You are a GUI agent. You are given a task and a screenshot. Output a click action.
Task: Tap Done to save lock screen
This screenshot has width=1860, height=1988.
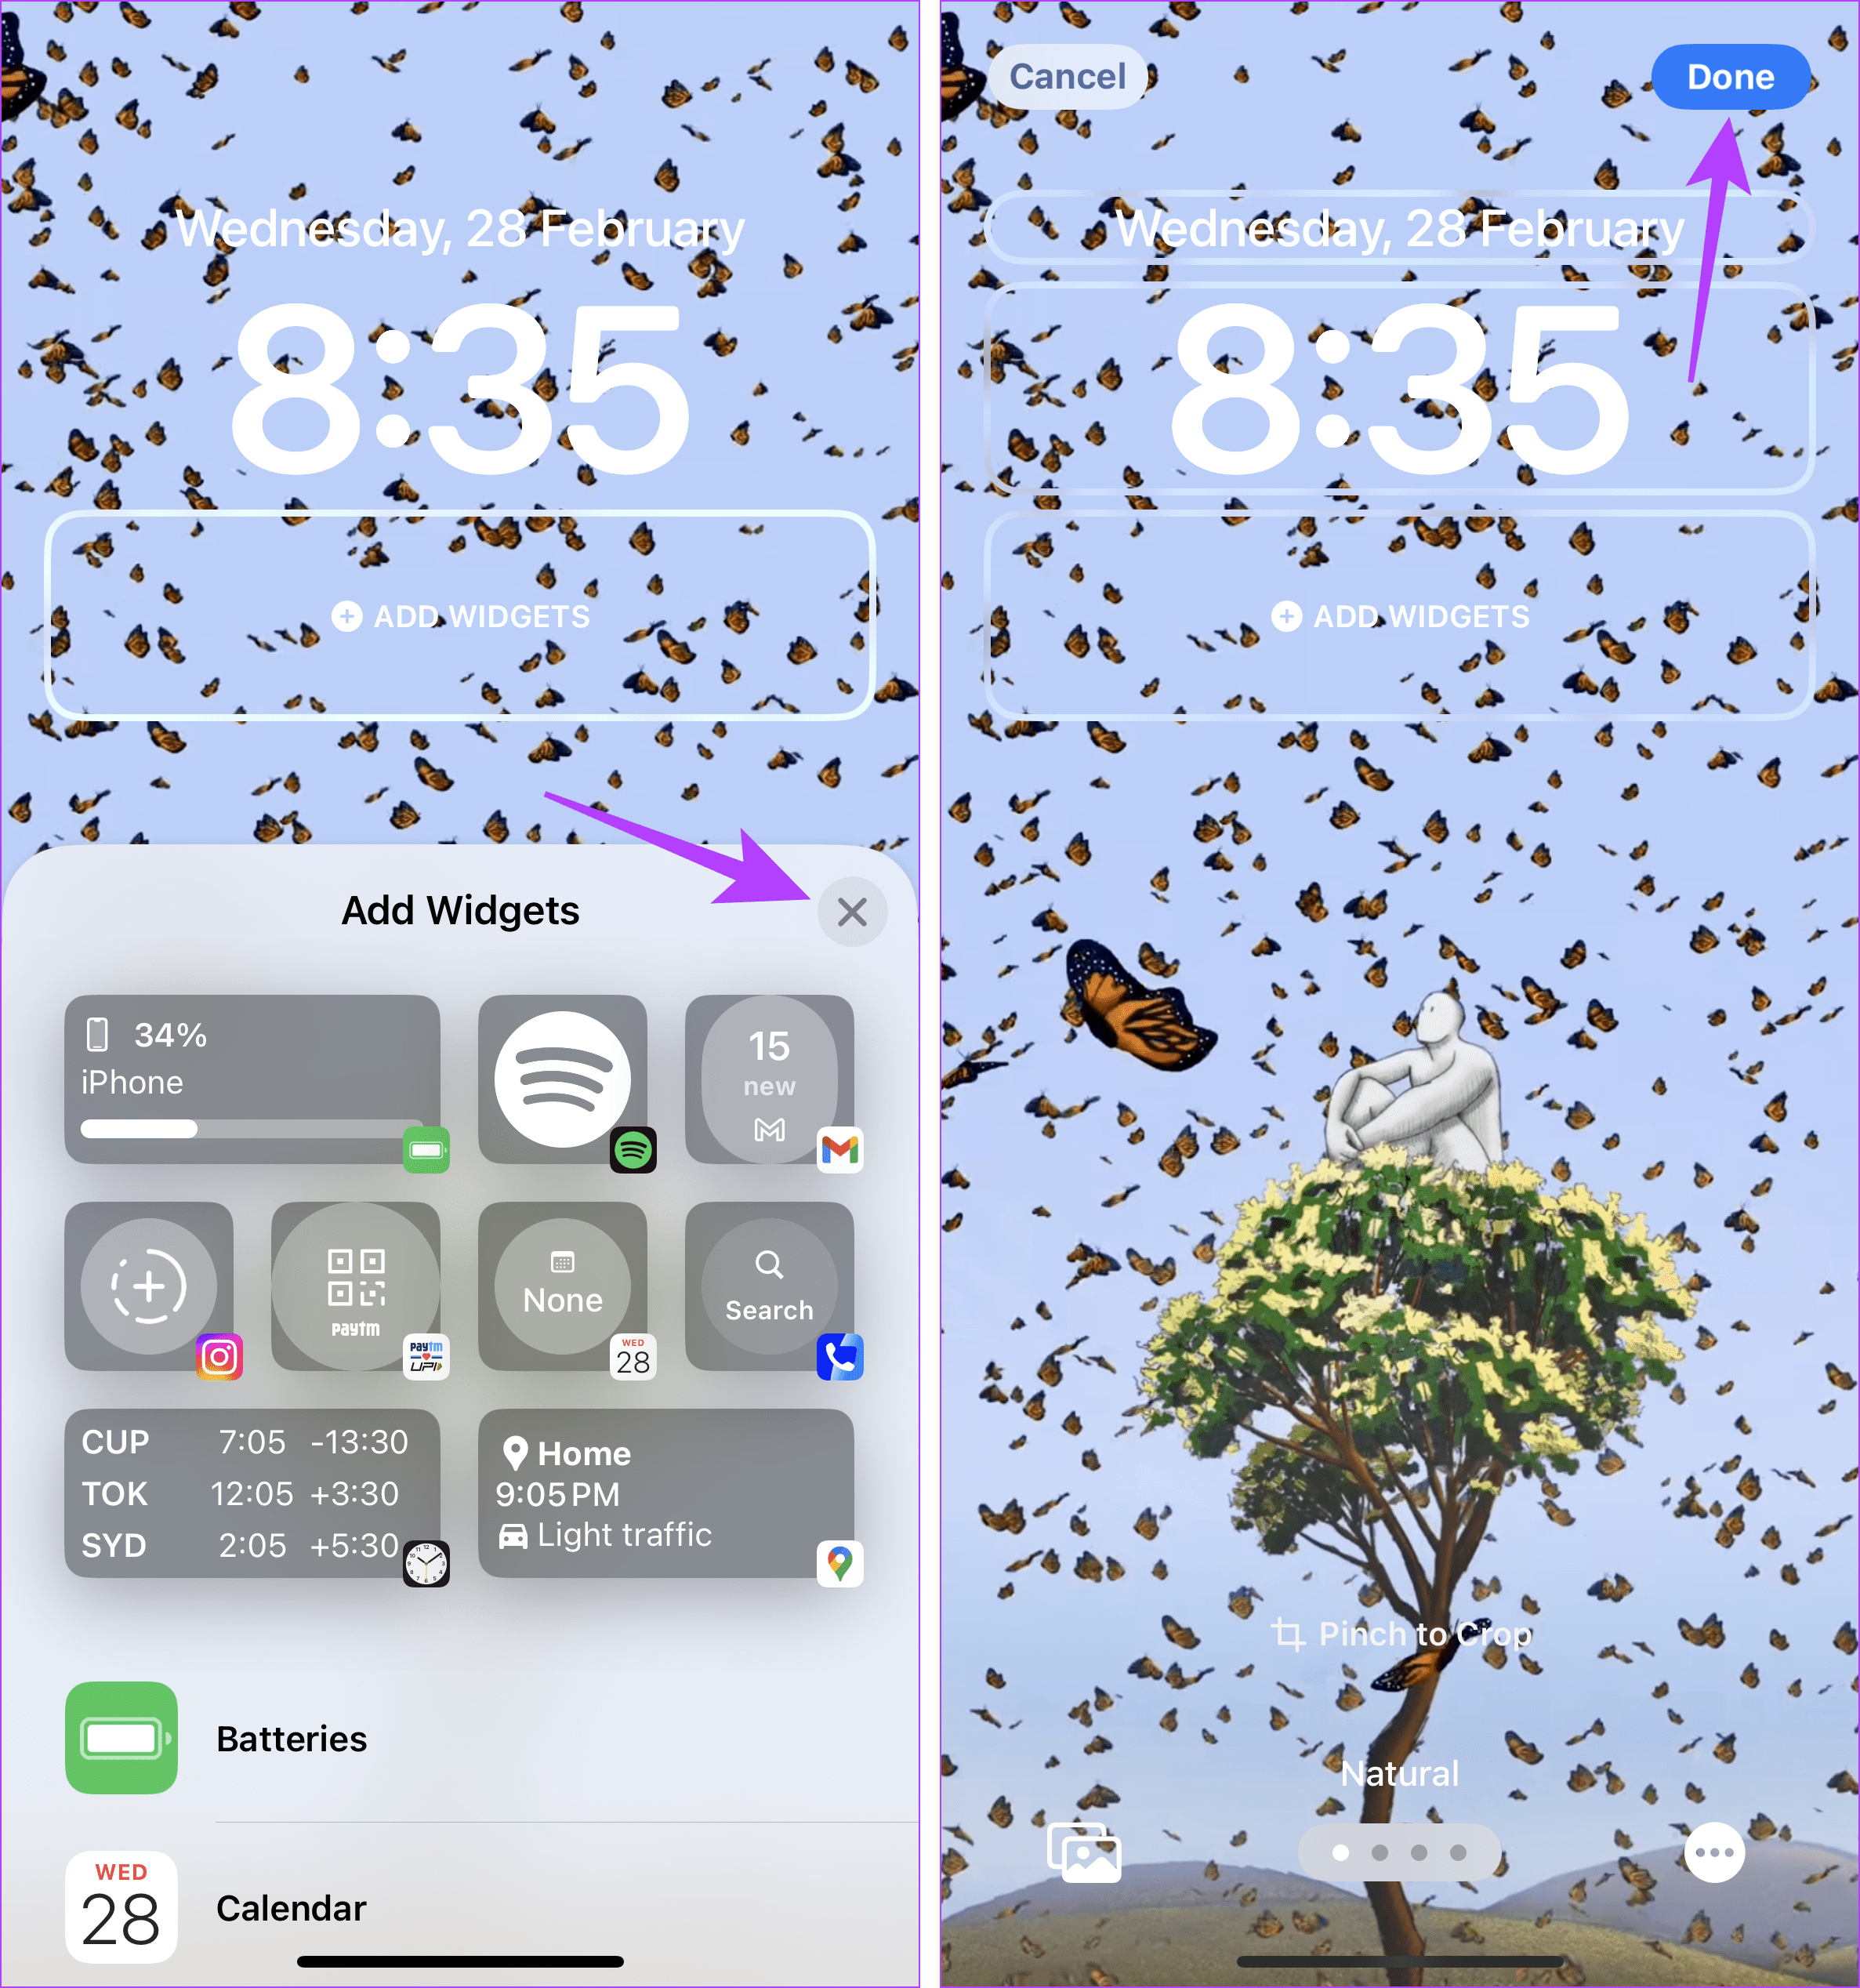[x=1731, y=74]
